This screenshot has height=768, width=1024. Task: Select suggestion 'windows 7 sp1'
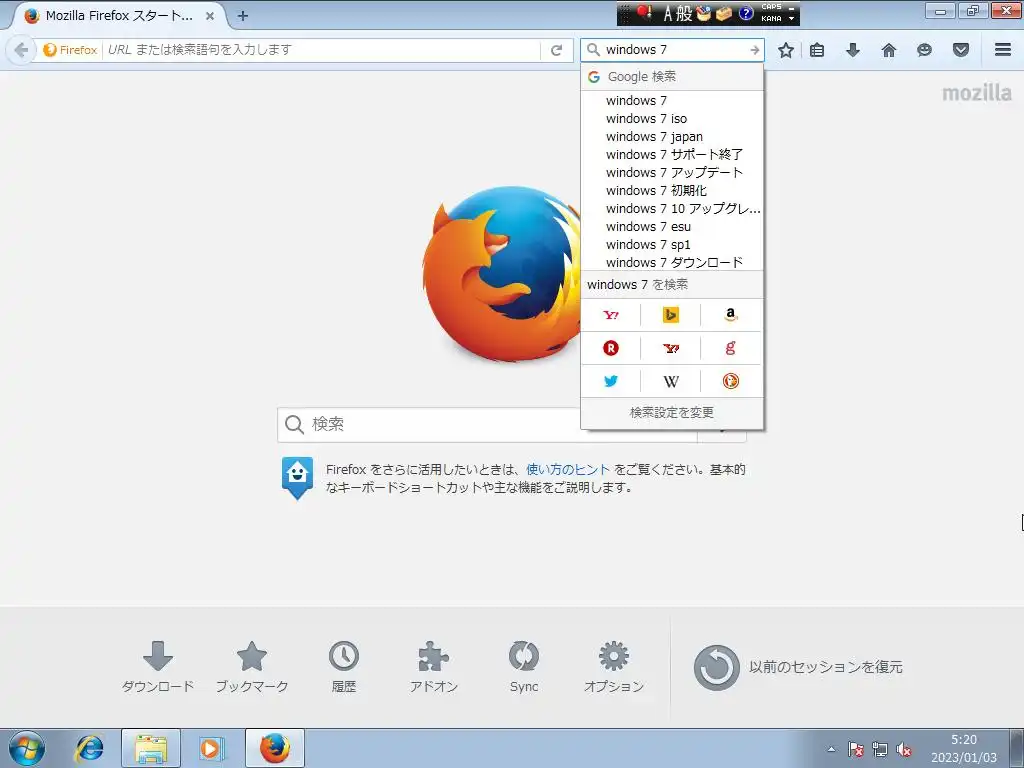[672, 244]
